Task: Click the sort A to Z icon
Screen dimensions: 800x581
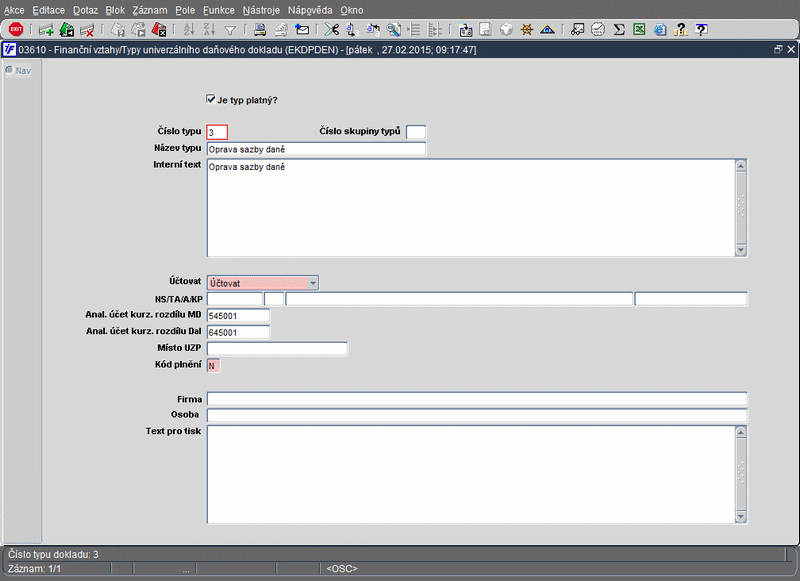Action: pyautogui.click(x=189, y=30)
